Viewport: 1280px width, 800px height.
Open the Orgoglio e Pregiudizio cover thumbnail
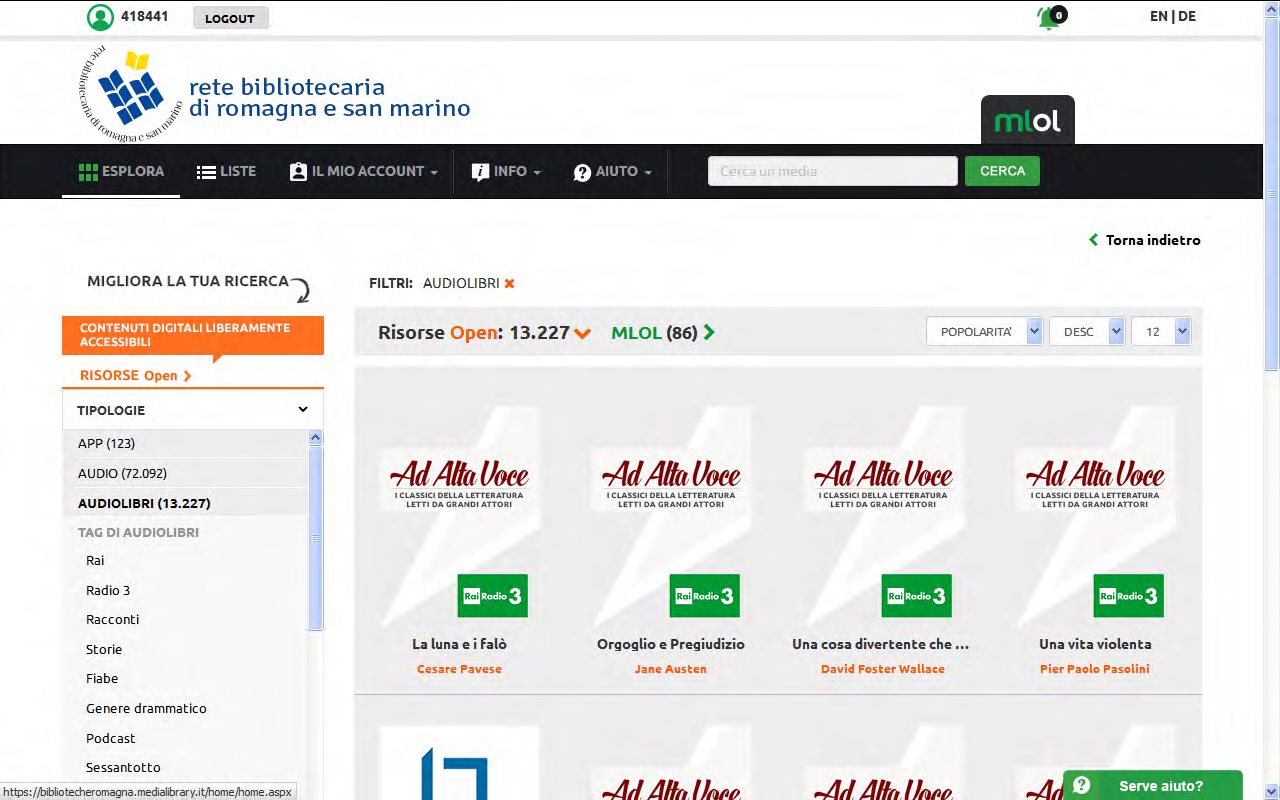pyautogui.click(x=671, y=512)
